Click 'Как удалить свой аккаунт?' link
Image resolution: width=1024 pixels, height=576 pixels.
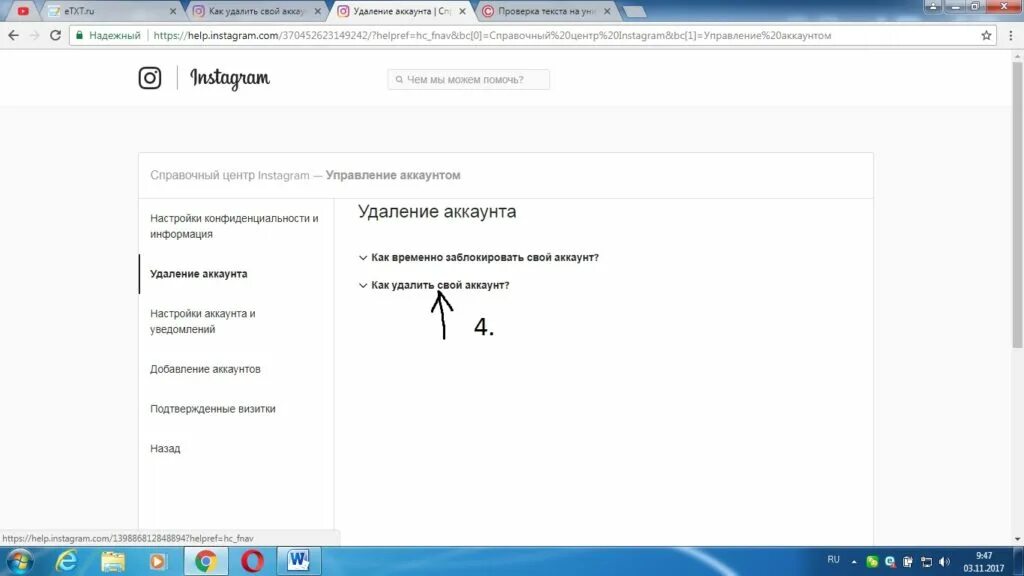(x=440, y=285)
